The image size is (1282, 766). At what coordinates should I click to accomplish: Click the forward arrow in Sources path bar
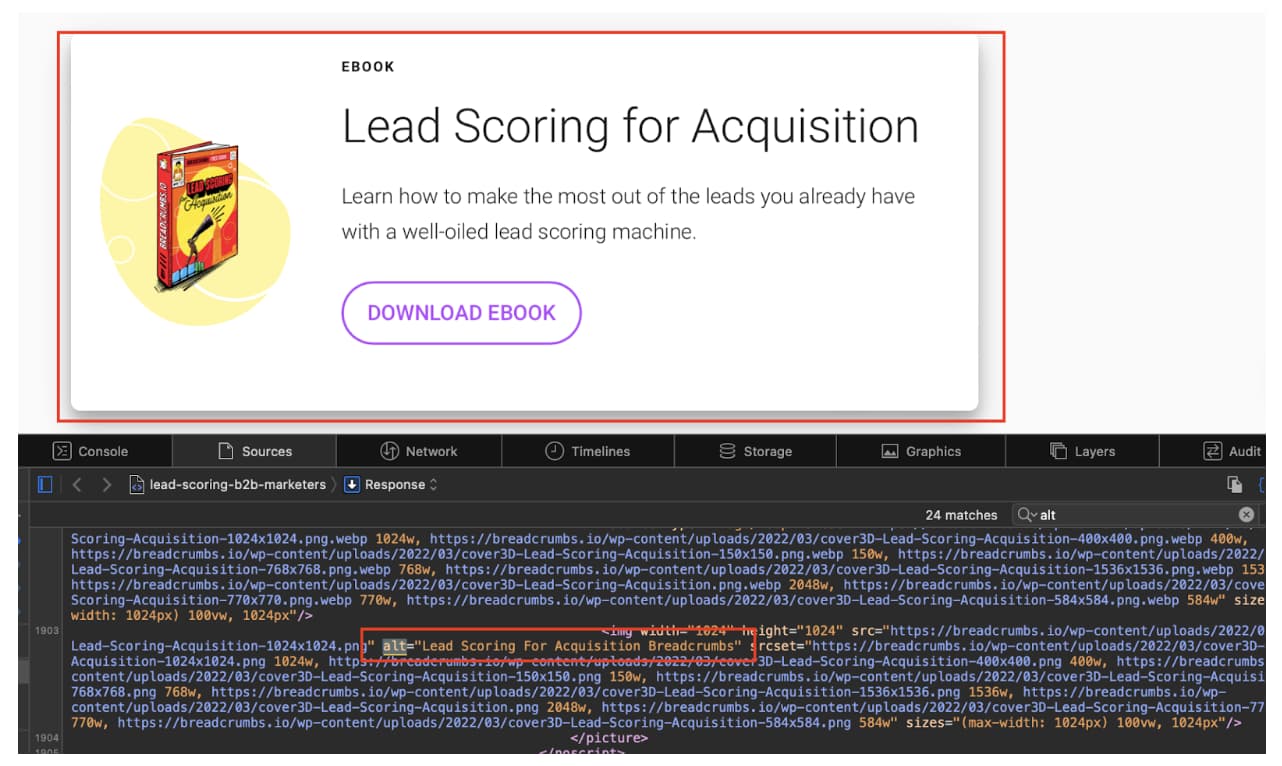106,485
